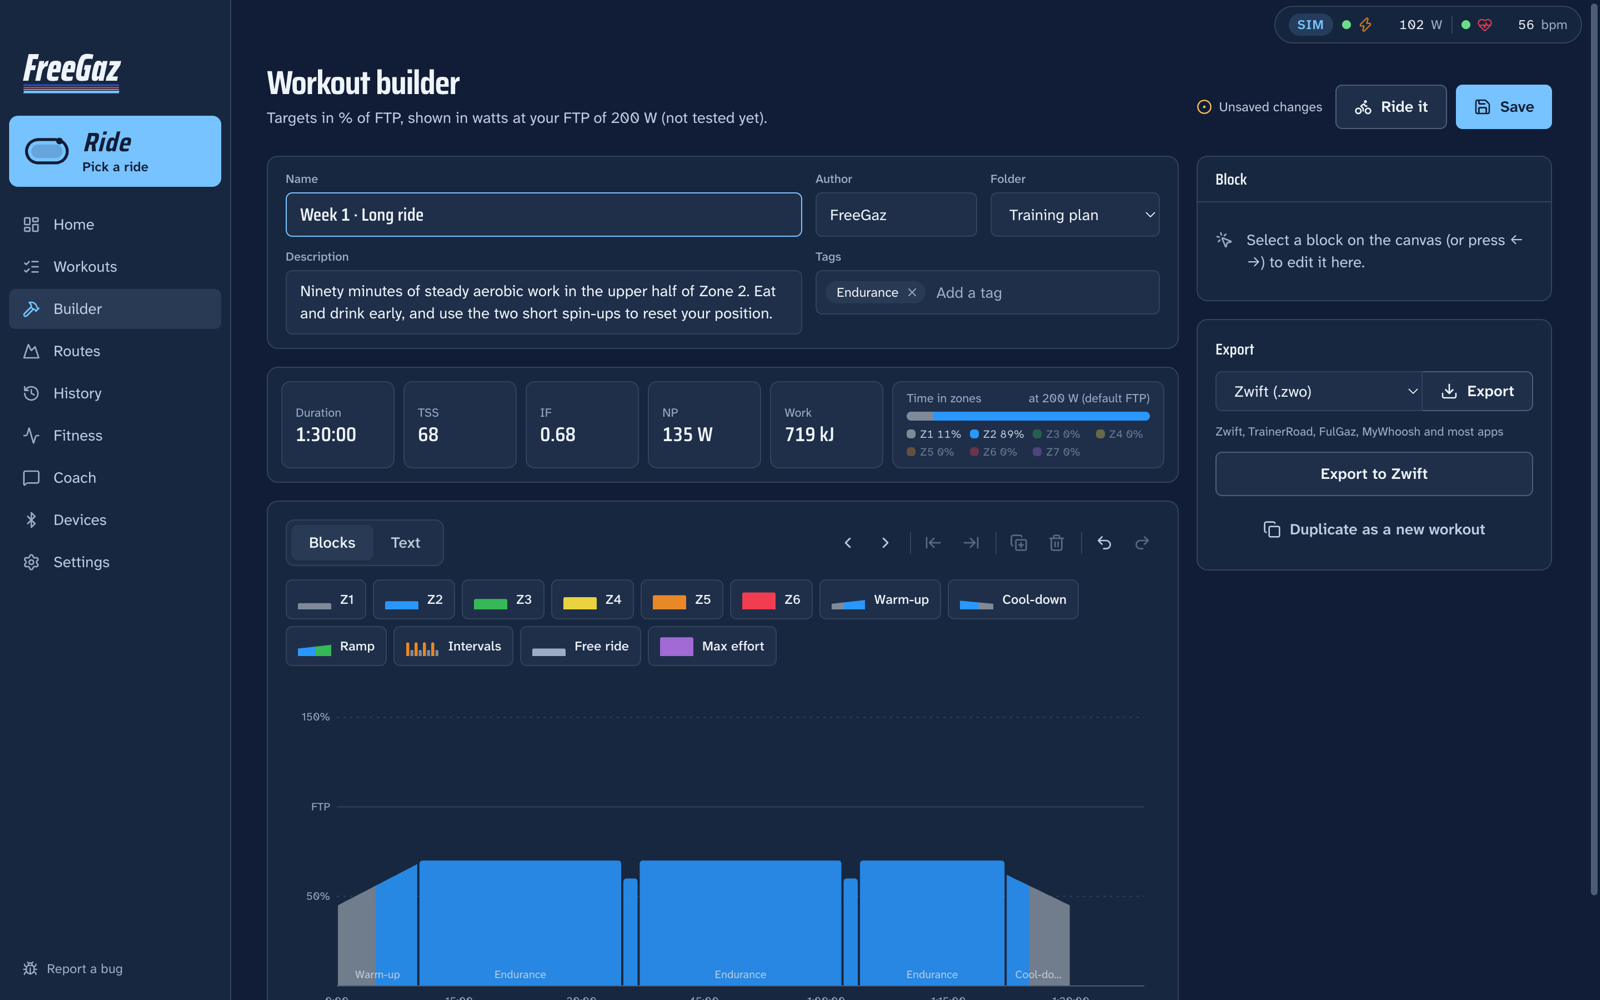Click Duplicate as a new workout
This screenshot has height=1000, width=1600.
[1374, 529]
